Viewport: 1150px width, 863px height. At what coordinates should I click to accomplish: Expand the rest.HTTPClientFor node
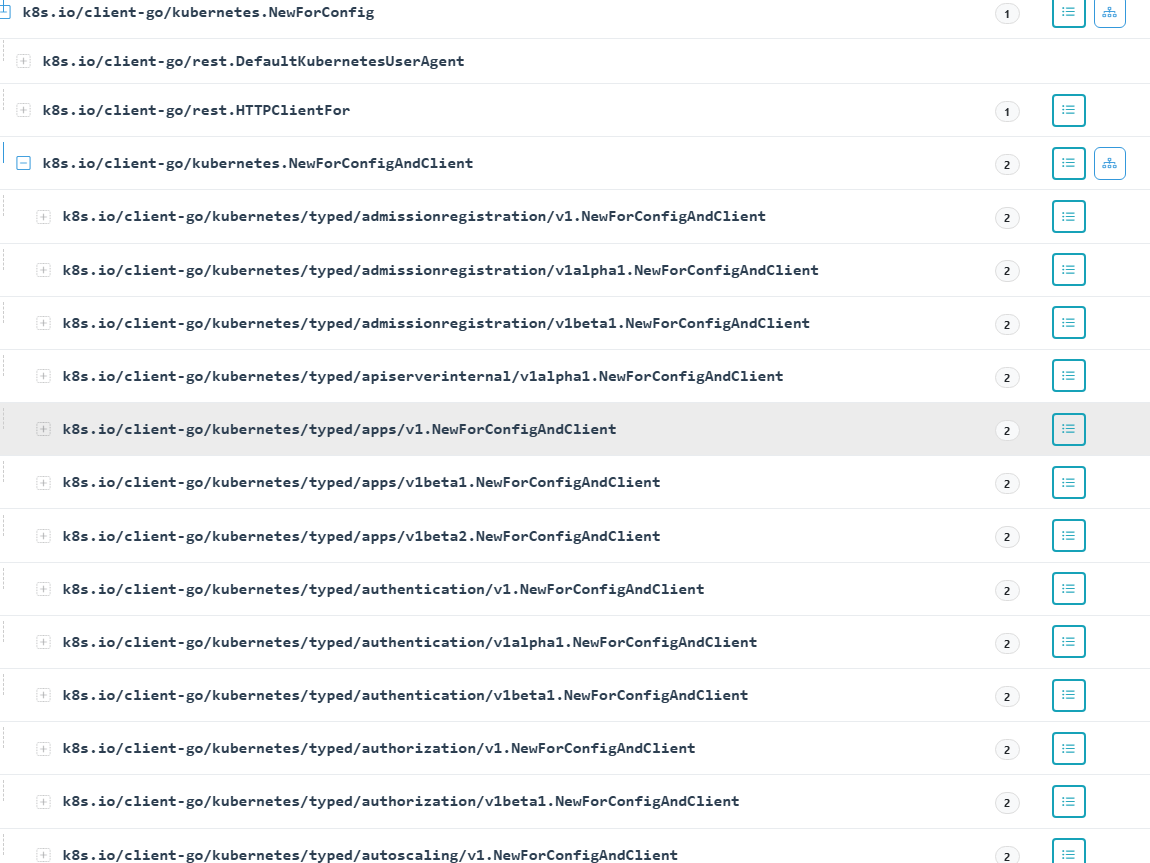(x=24, y=110)
